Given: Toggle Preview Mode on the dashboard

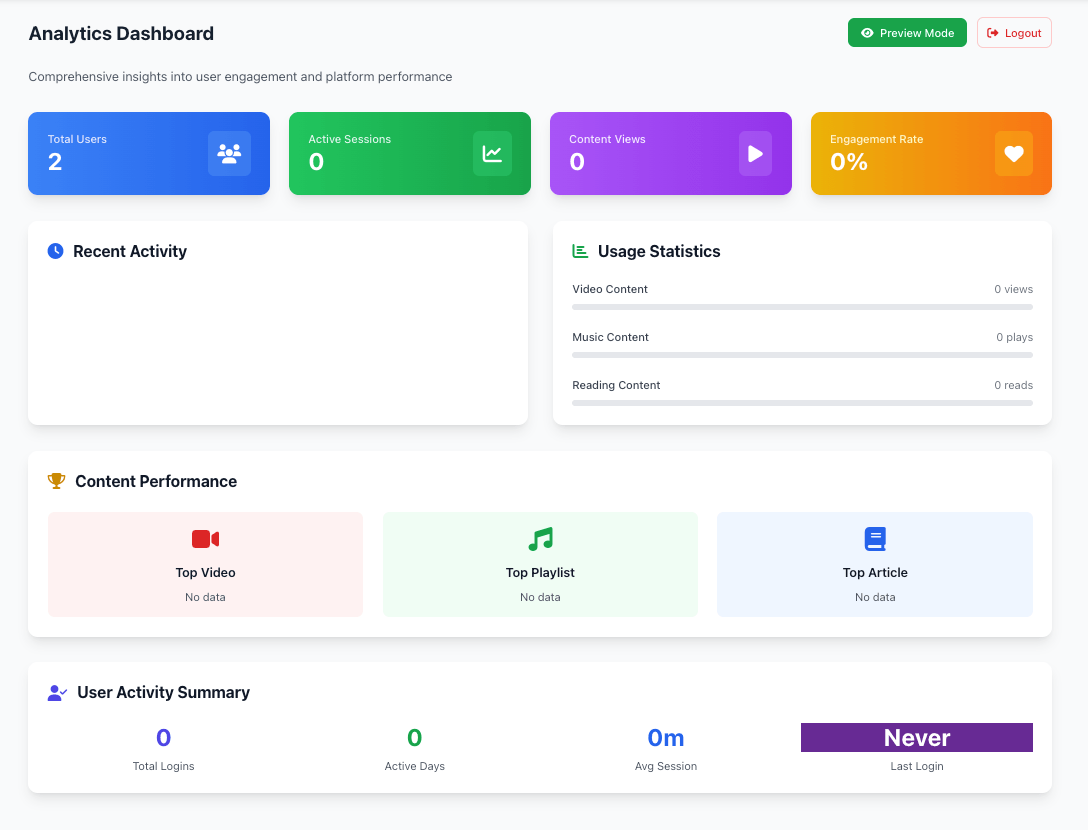Looking at the screenshot, I should coord(907,33).
